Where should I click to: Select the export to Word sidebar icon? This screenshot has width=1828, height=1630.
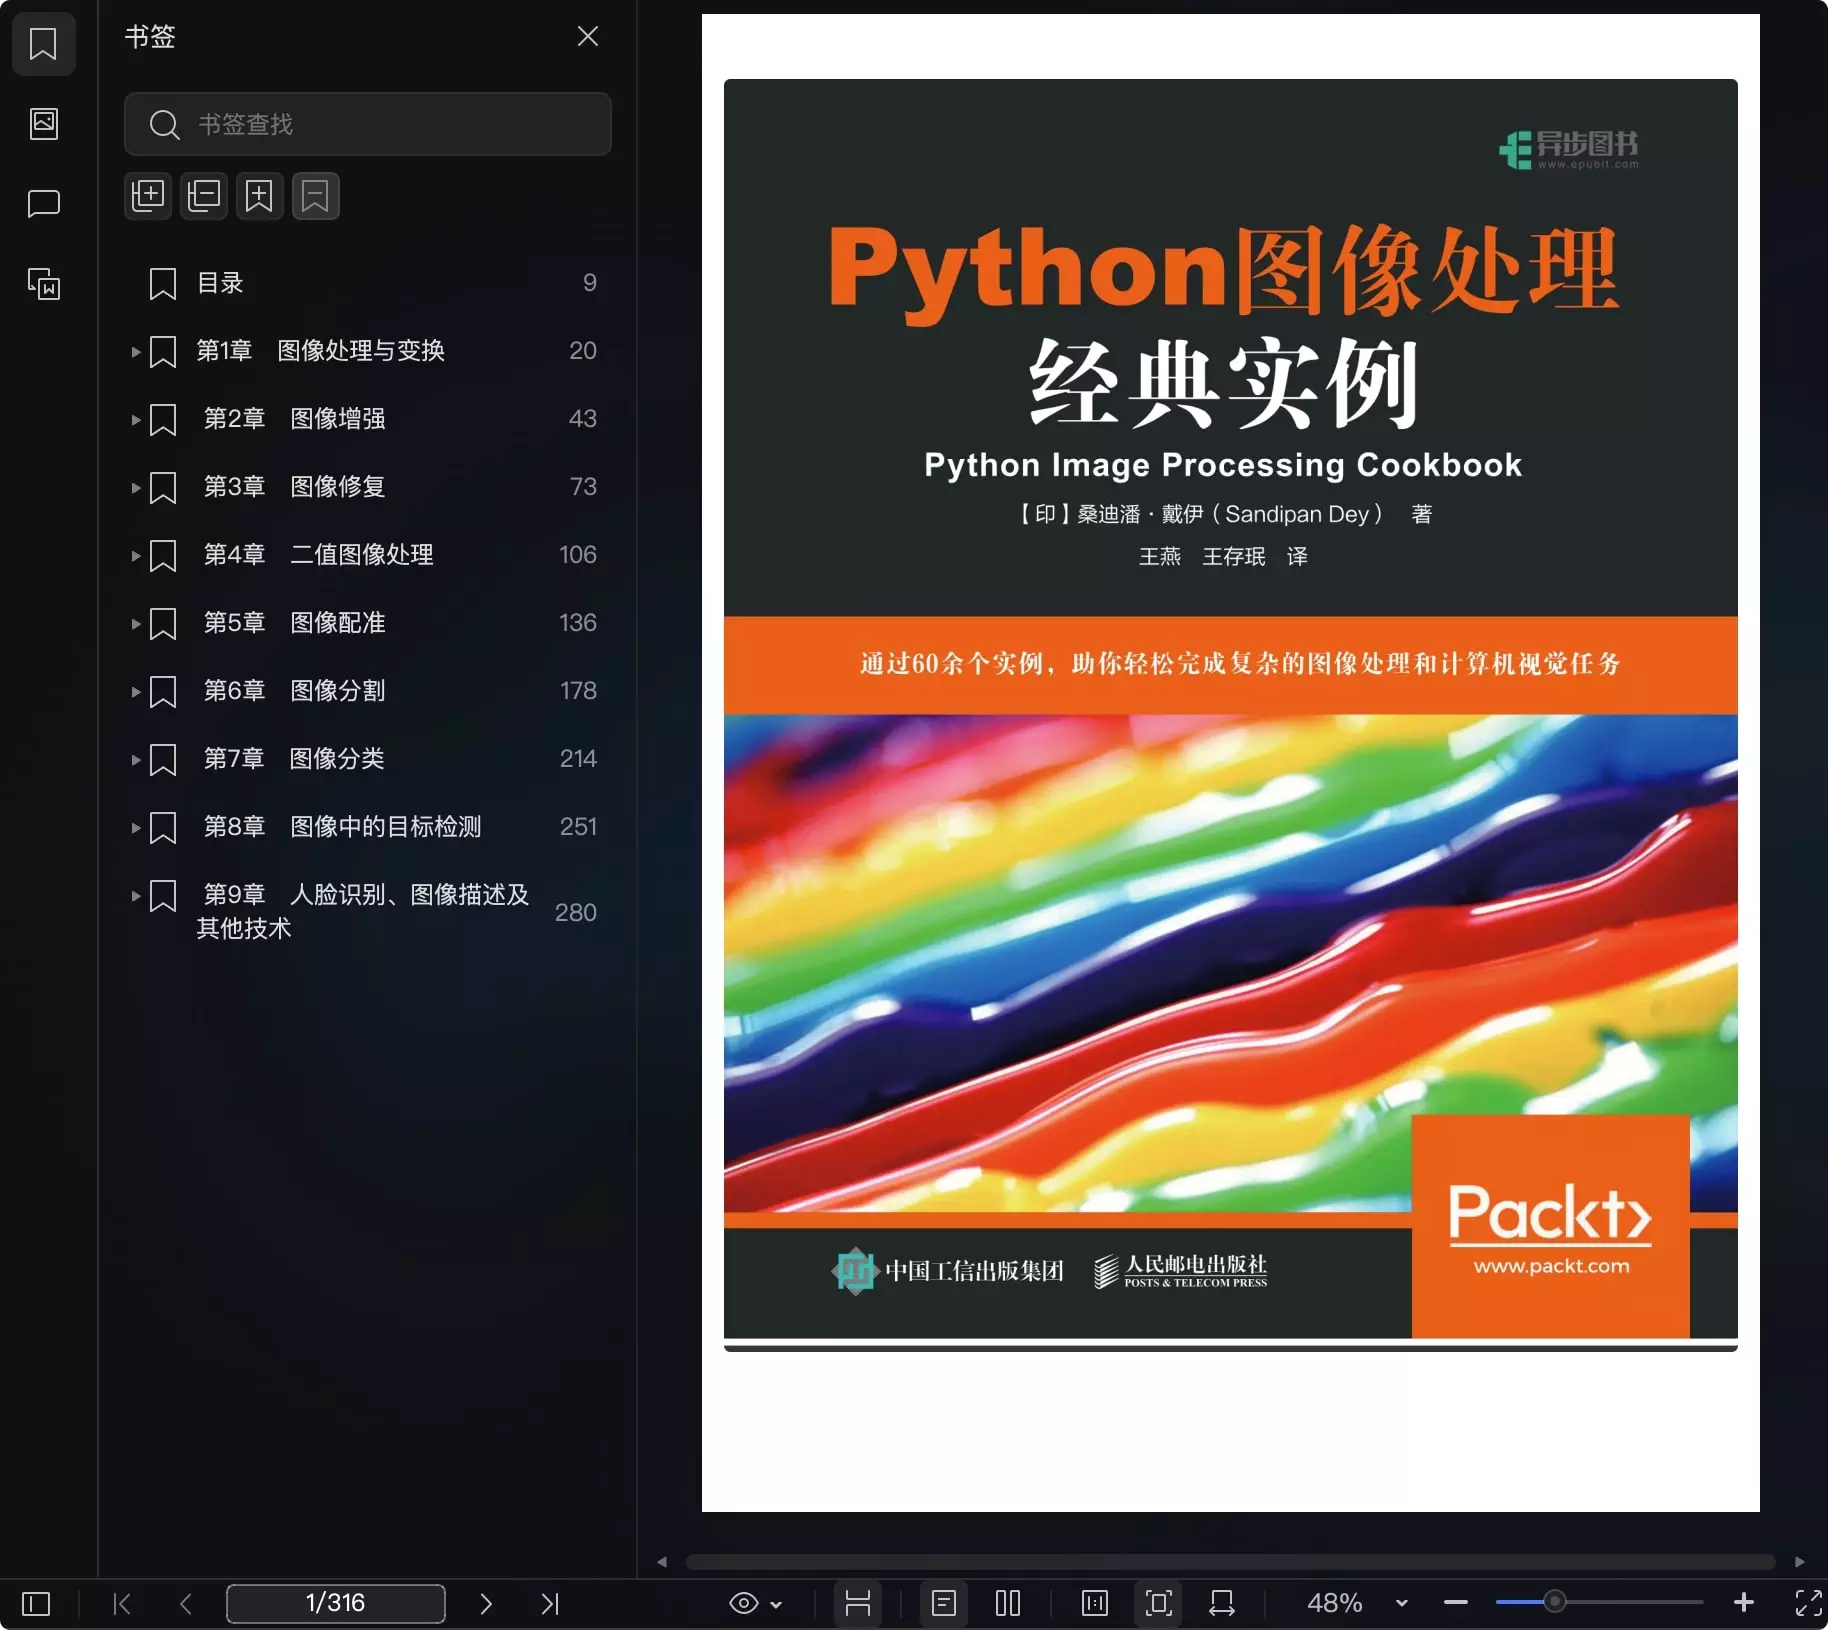click(x=44, y=284)
